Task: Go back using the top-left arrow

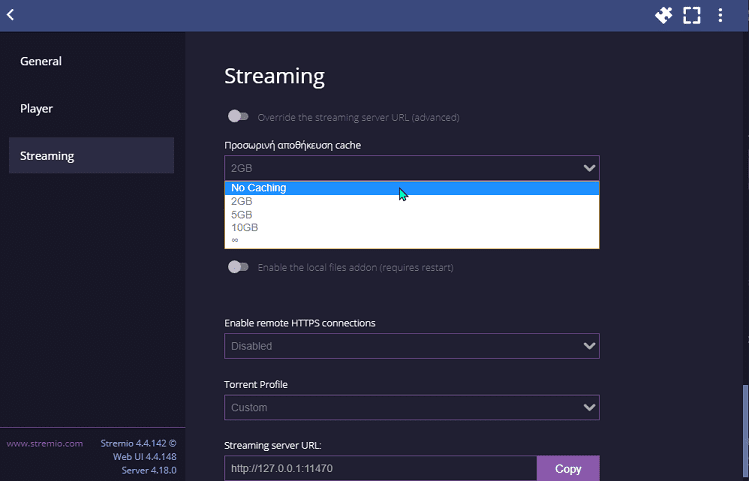Action: coord(11,15)
